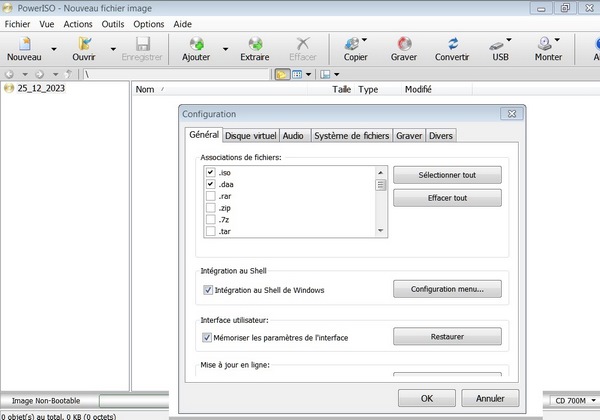The width and height of the screenshot is (600, 420).
Task: Click the Nom column header
Action: 220,90
